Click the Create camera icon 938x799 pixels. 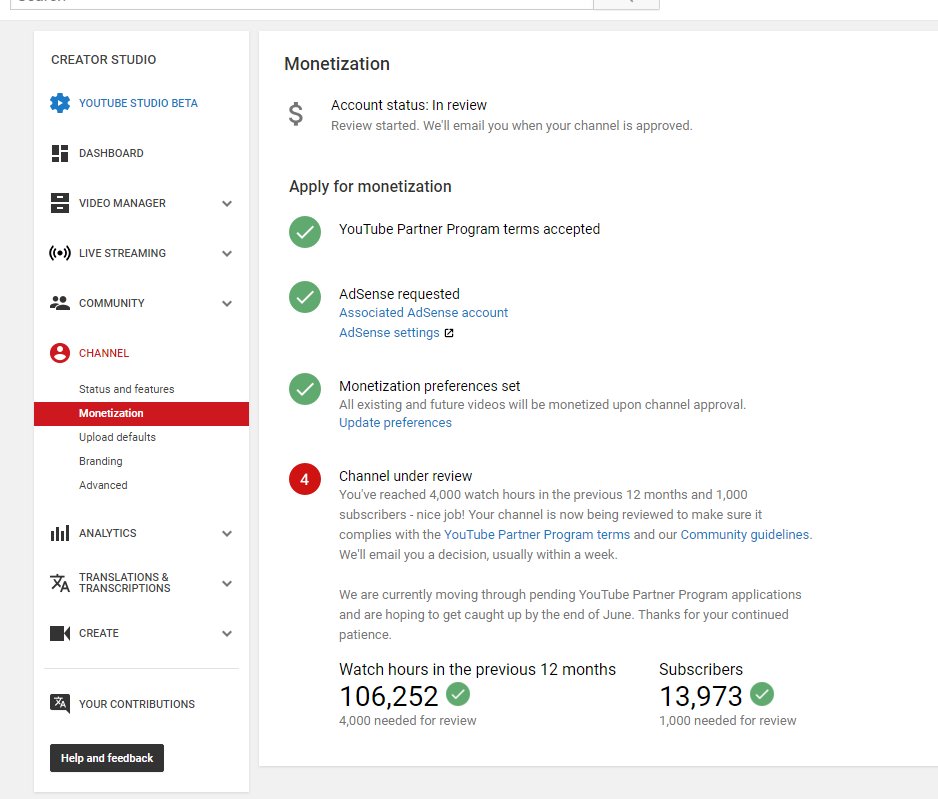(60, 633)
